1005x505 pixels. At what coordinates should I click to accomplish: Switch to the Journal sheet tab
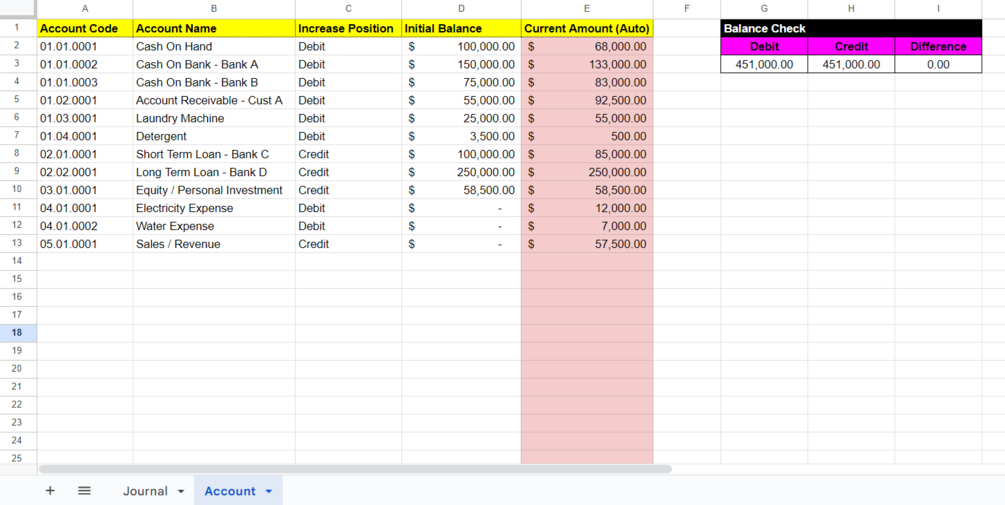(145, 491)
